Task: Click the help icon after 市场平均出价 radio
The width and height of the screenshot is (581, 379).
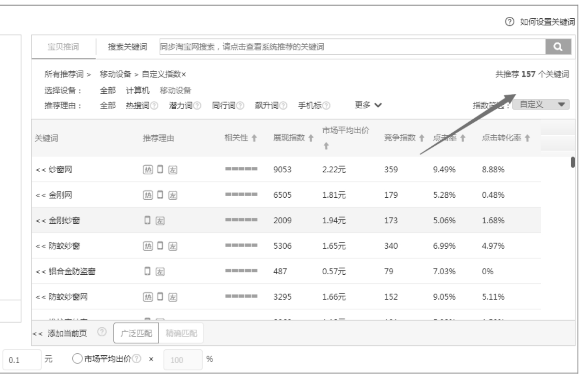Action: click(x=136, y=359)
